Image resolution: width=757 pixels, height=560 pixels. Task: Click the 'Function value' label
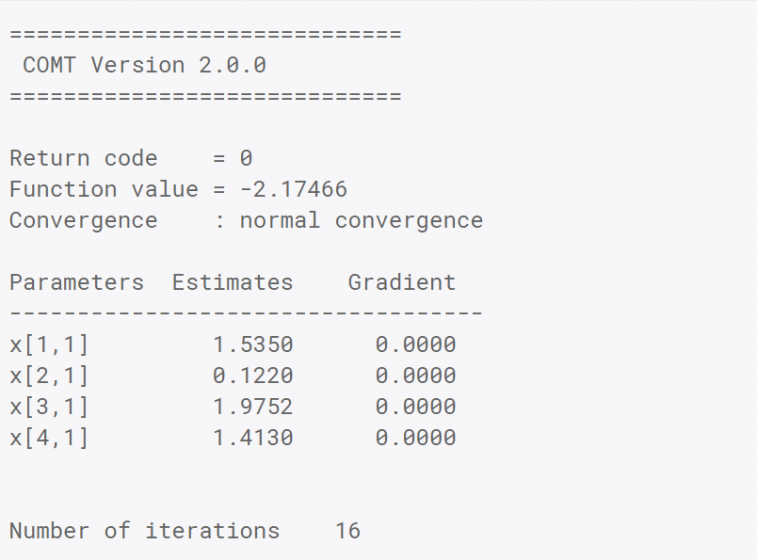(x=104, y=189)
